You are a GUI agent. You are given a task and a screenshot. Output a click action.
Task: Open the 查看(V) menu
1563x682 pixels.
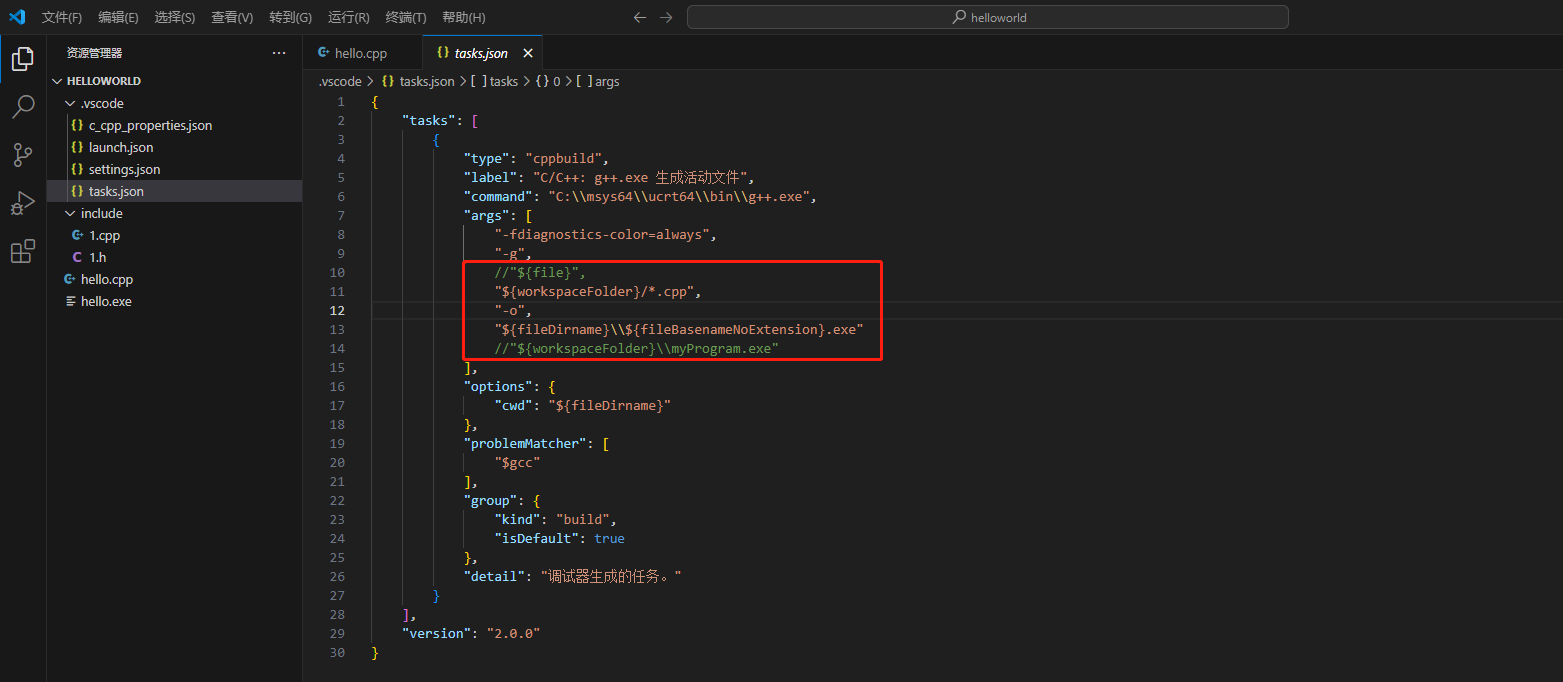tap(232, 17)
